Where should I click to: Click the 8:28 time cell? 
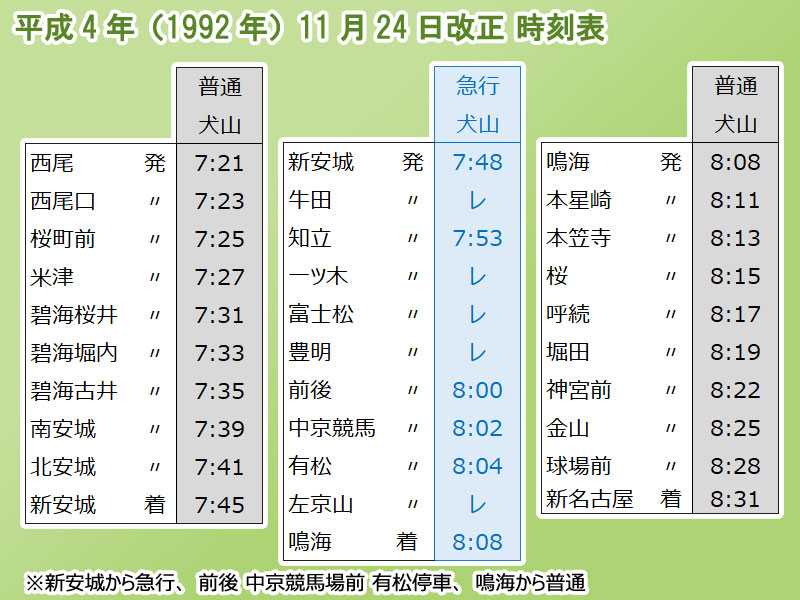coord(735,466)
